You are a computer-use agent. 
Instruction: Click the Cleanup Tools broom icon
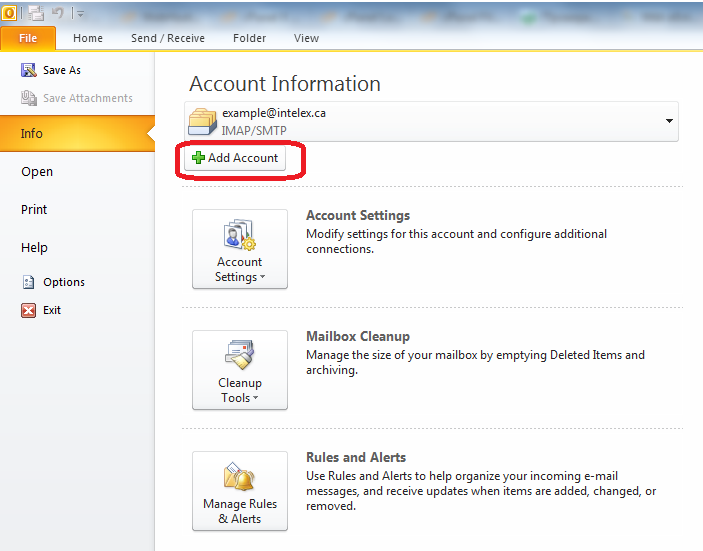(x=240, y=355)
